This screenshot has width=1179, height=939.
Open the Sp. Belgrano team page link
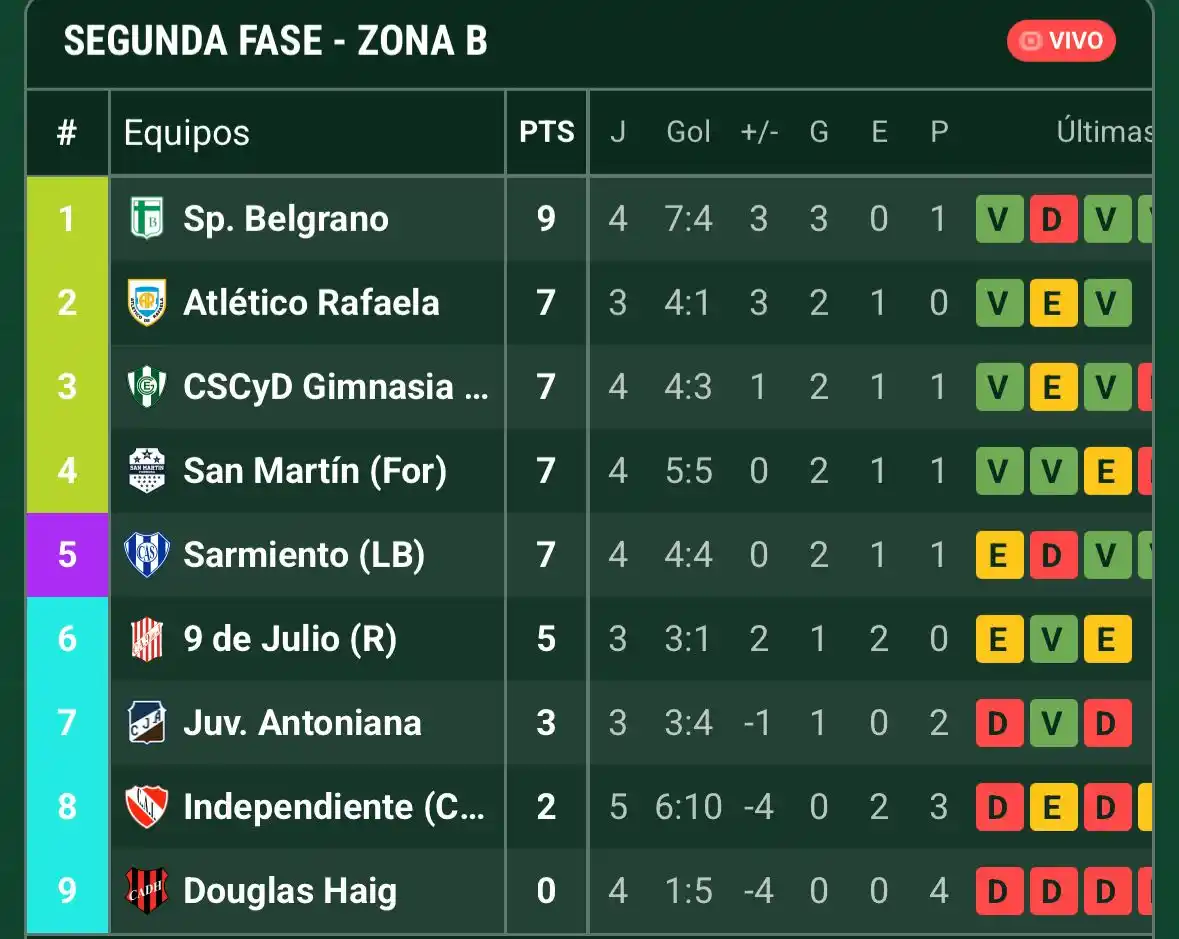pyautogui.click(x=285, y=219)
